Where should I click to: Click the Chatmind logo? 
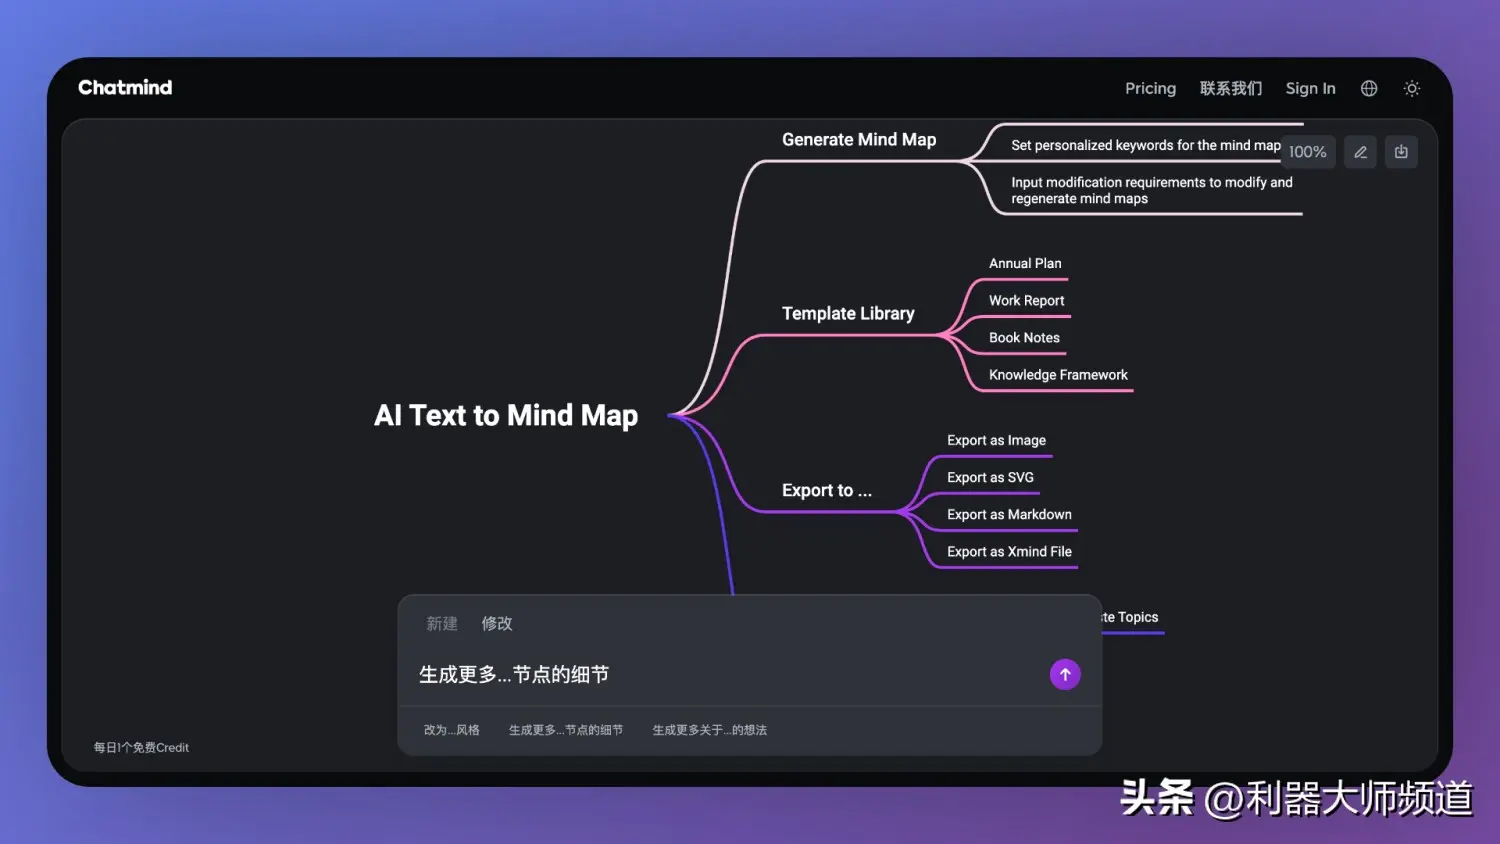[125, 87]
